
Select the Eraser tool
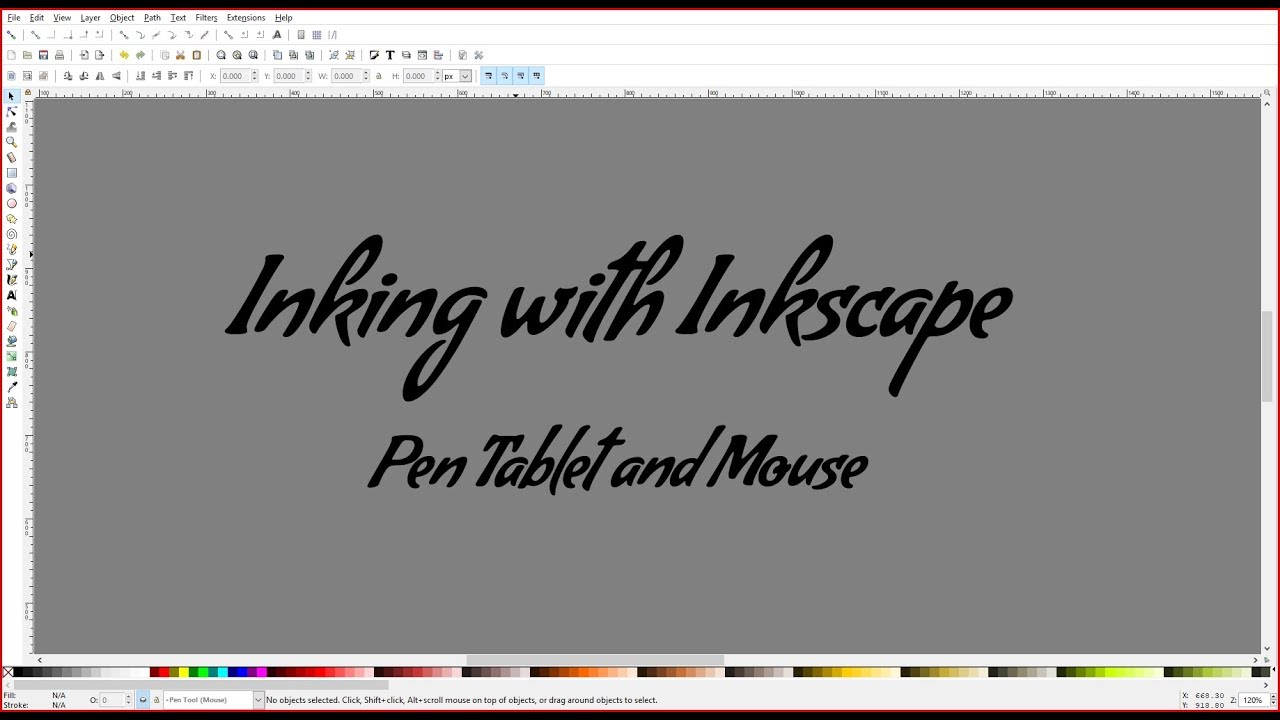[x=11, y=326]
